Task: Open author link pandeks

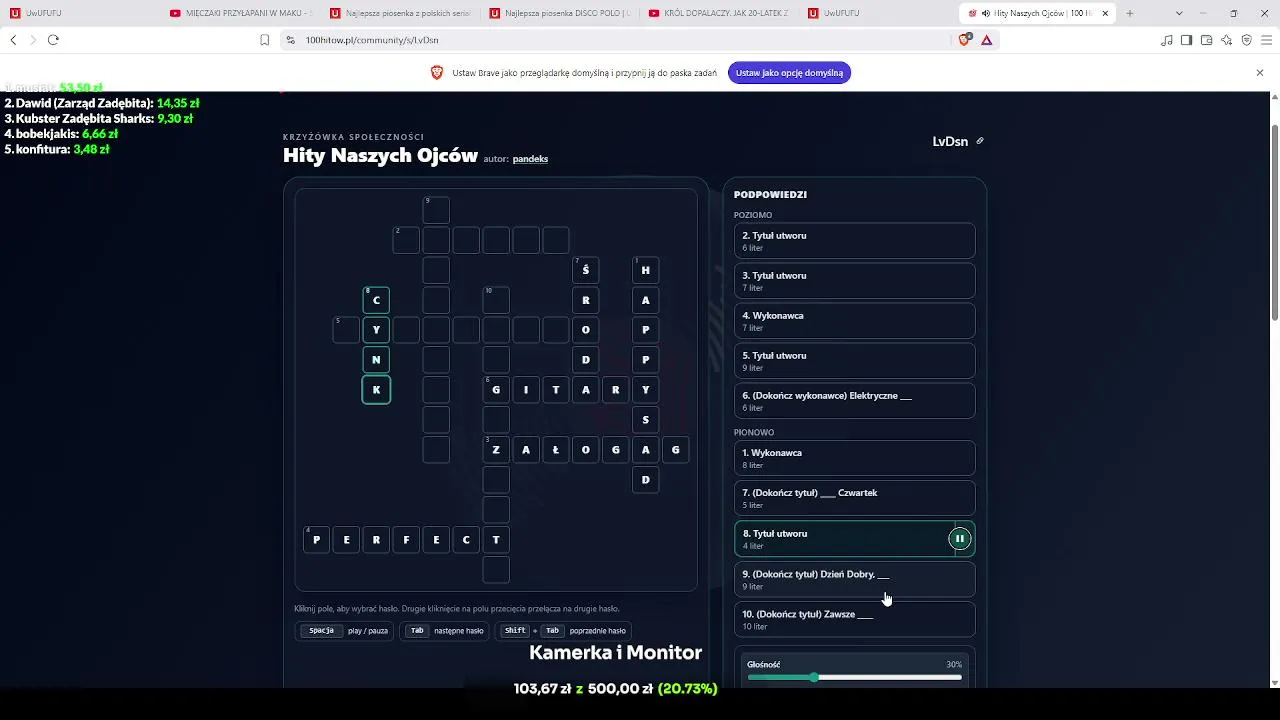Action: tap(530, 159)
